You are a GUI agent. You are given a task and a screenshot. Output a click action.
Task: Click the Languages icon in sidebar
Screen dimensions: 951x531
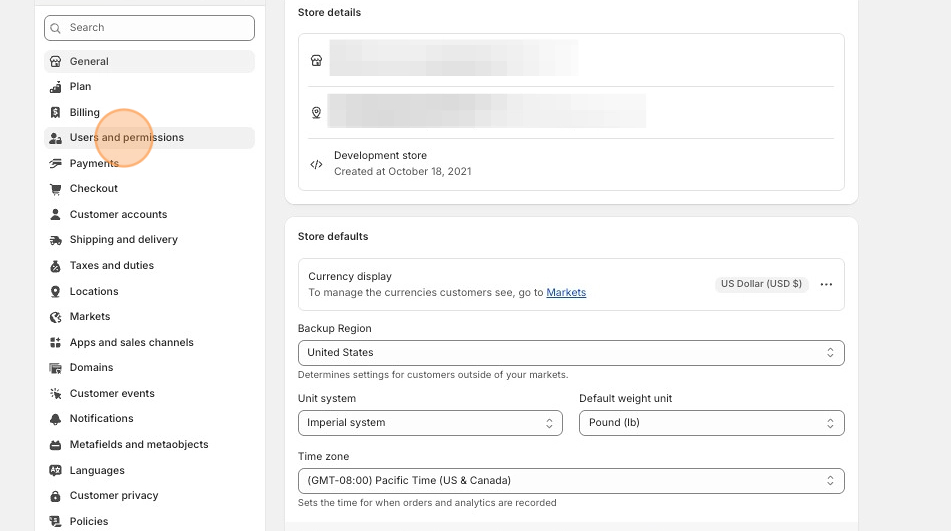56,471
